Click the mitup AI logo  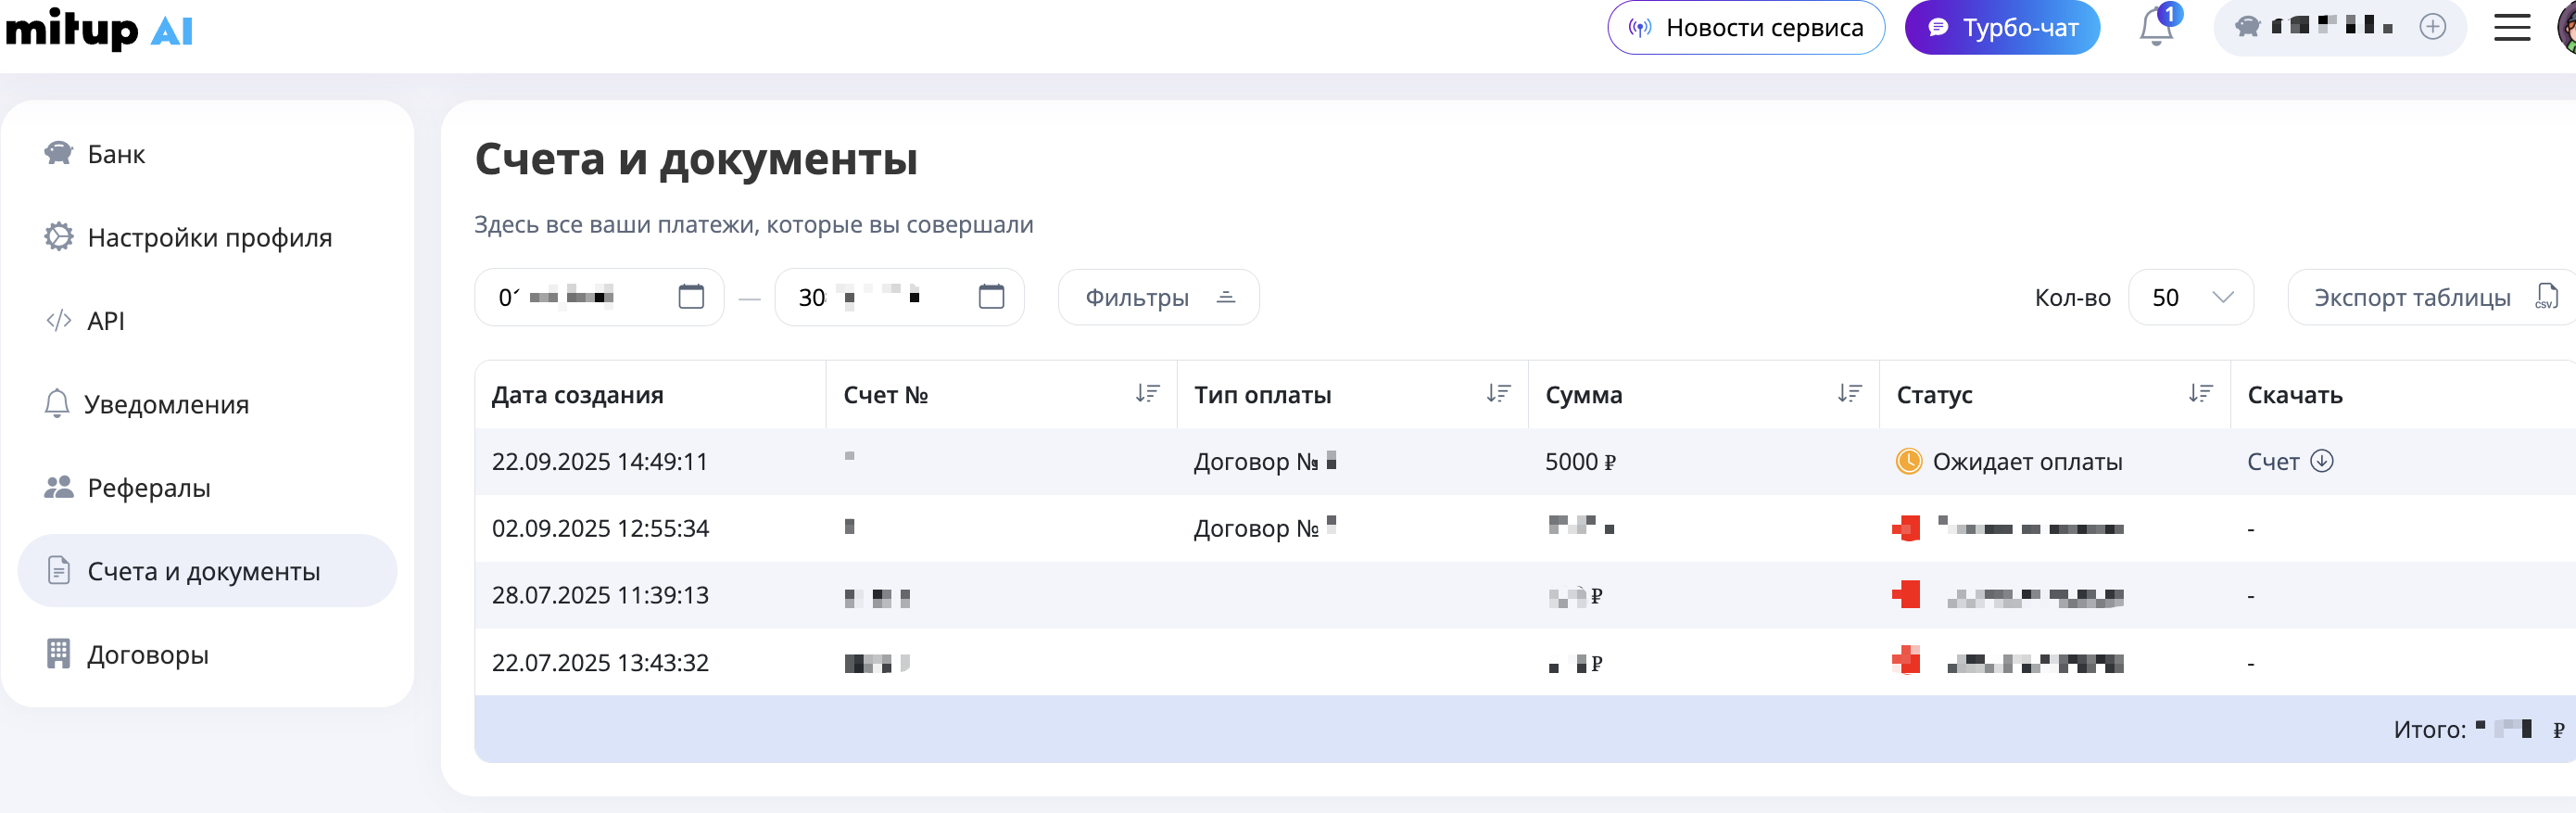(98, 29)
